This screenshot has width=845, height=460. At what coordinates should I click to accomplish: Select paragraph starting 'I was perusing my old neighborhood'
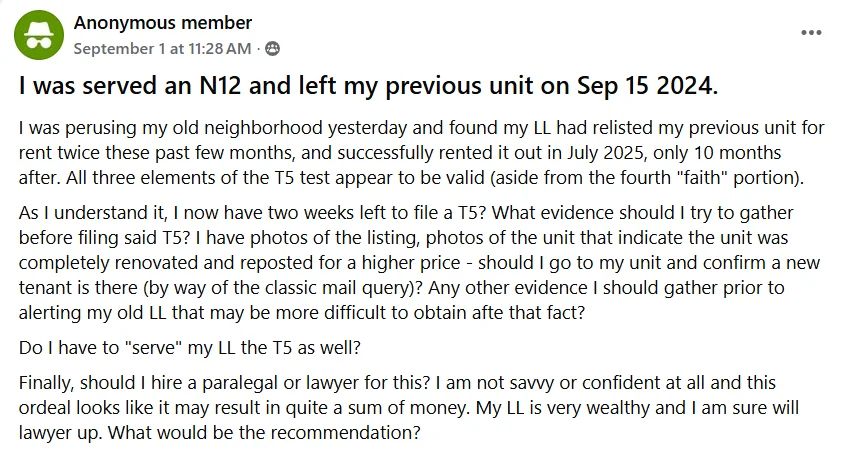[421, 152]
